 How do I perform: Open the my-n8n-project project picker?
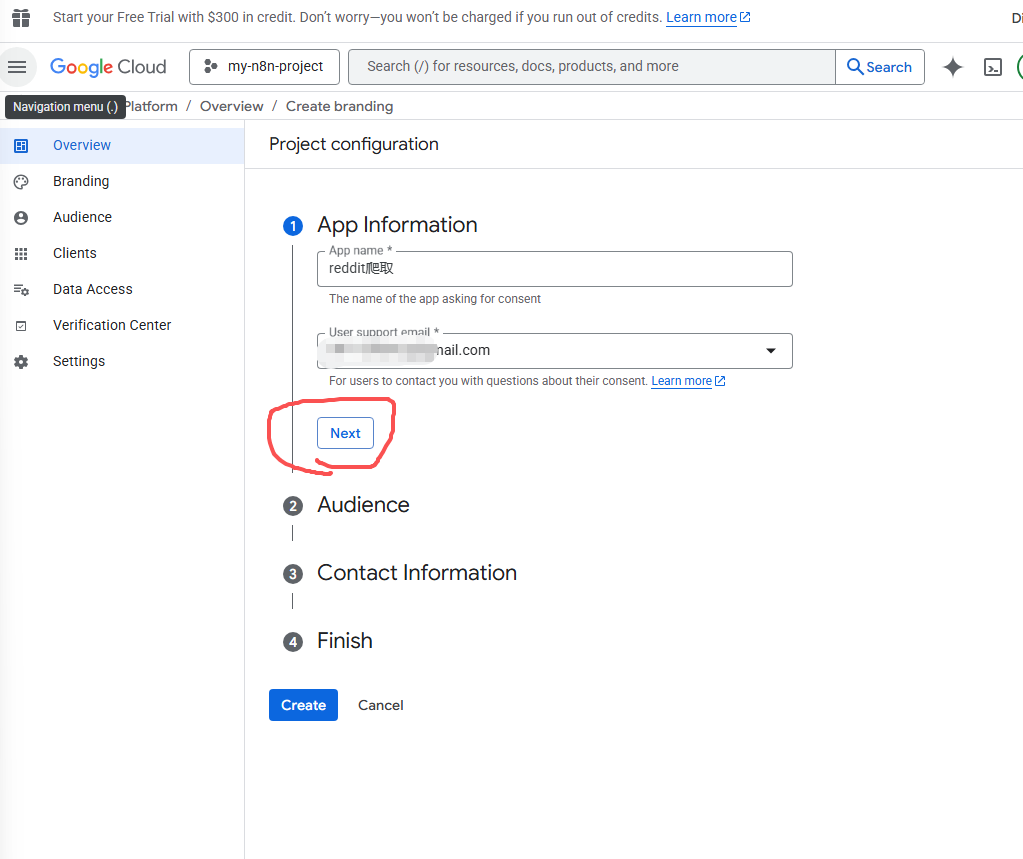pyautogui.click(x=264, y=67)
